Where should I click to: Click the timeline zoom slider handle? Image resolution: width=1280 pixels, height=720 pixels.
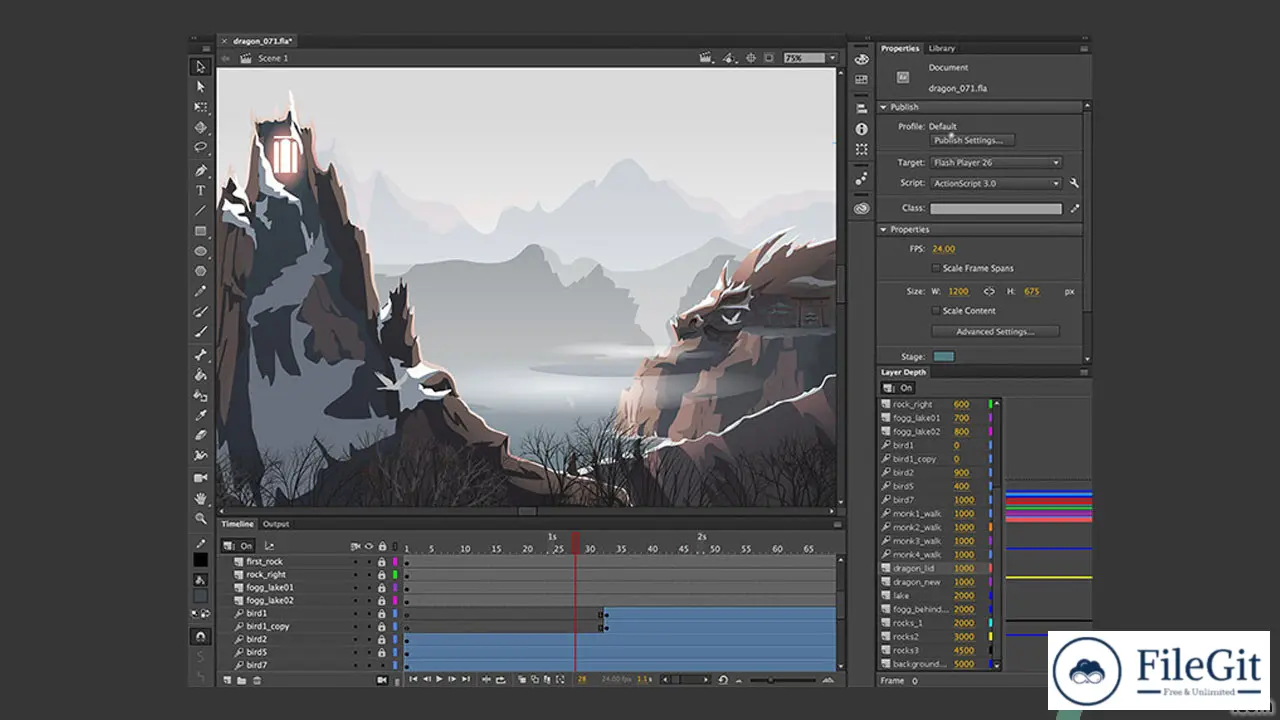770,680
